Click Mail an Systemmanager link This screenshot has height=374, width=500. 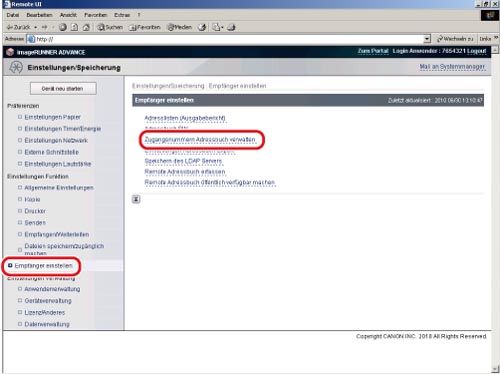pyautogui.click(x=452, y=67)
